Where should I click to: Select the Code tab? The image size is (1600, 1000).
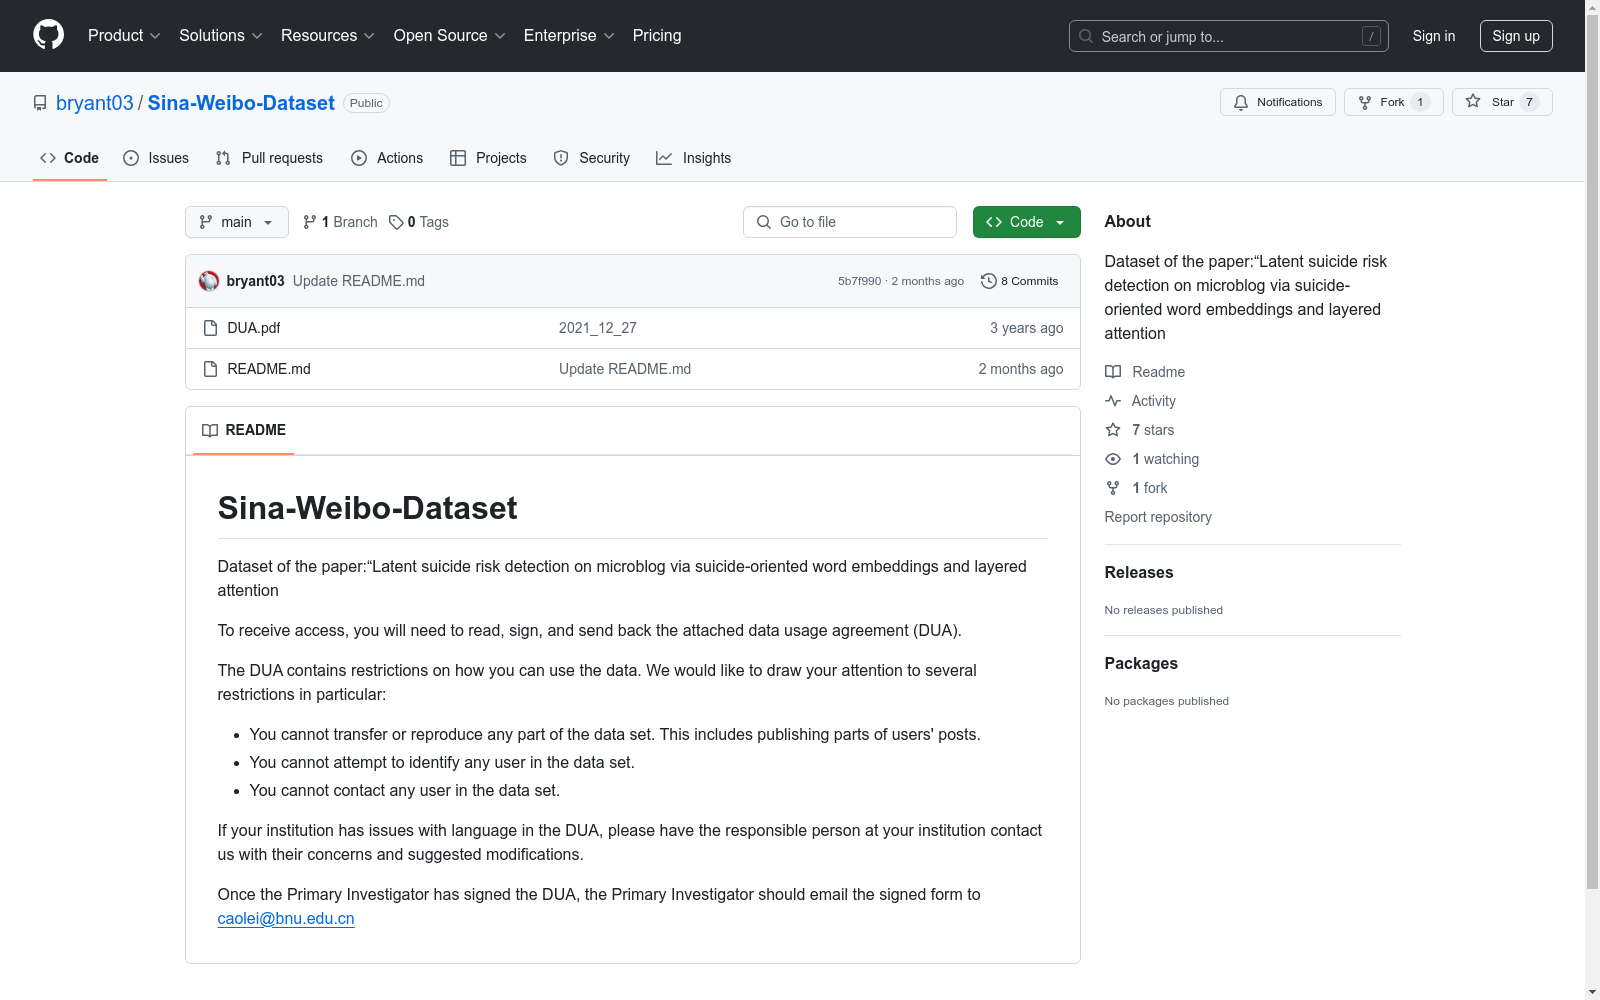70,158
